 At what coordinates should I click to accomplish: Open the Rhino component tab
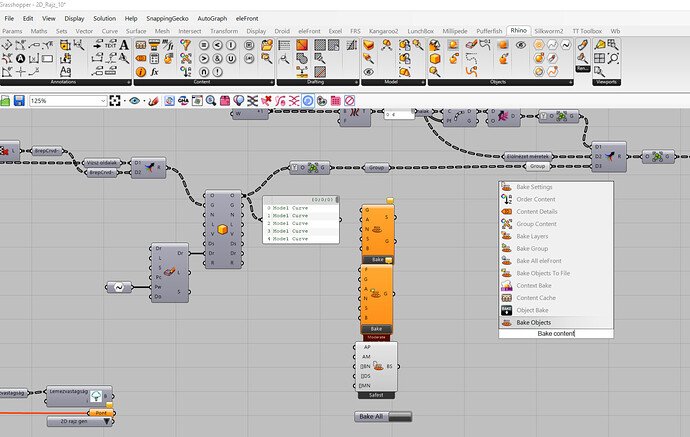(518, 32)
